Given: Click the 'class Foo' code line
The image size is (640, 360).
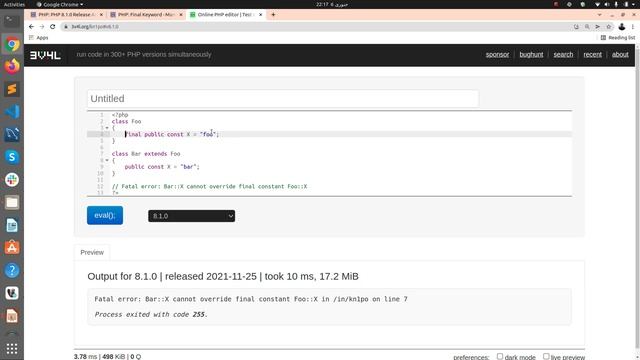Looking at the screenshot, I should click(x=126, y=121).
